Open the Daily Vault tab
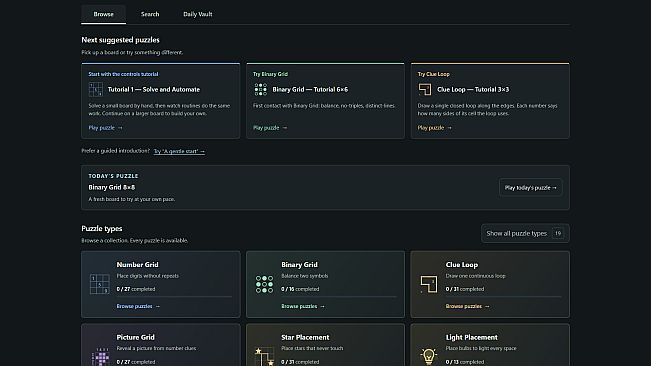The width and height of the screenshot is (651, 366). 198,14
